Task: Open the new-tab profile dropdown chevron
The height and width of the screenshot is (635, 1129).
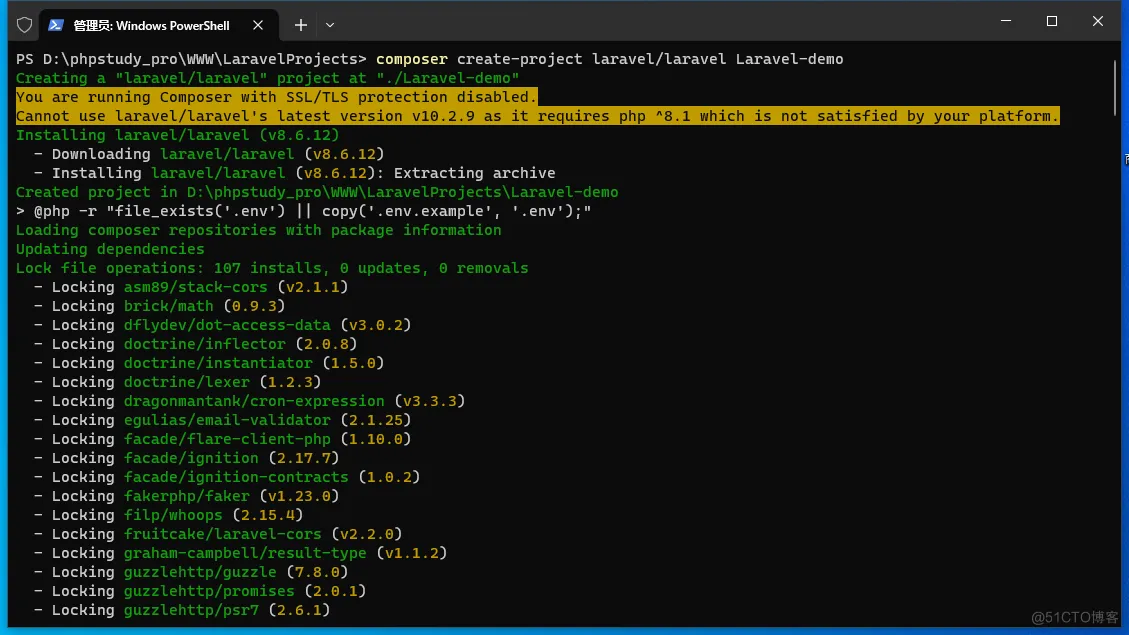Action: tap(330, 25)
